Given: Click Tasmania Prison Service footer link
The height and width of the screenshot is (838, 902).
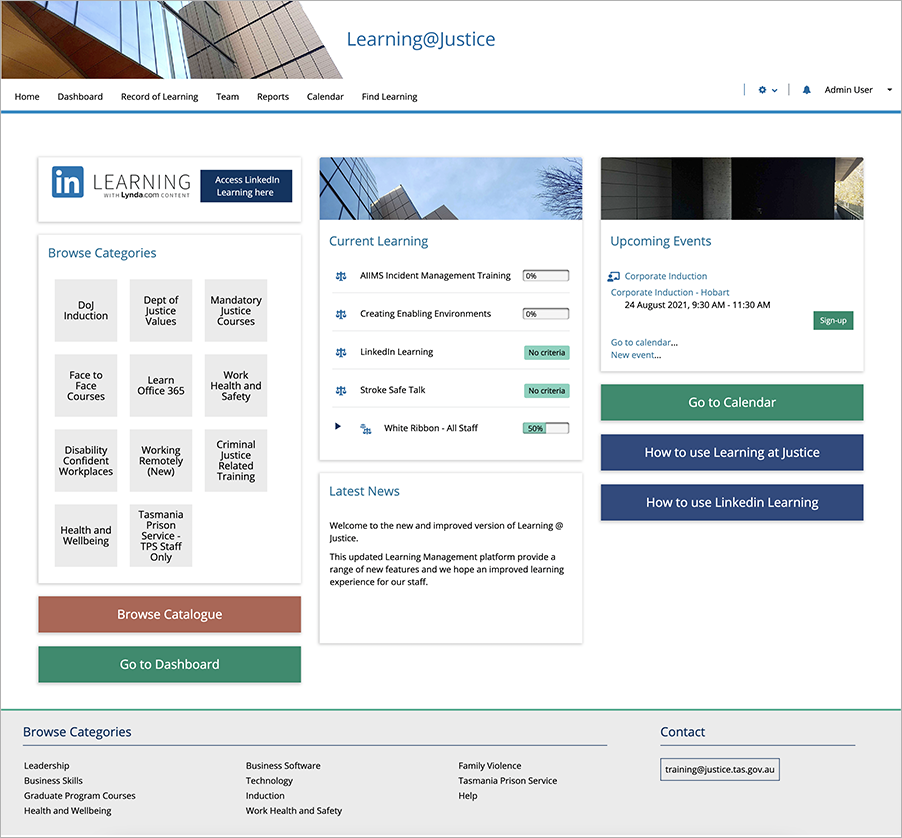Looking at the screenshot, I should 507,780.
